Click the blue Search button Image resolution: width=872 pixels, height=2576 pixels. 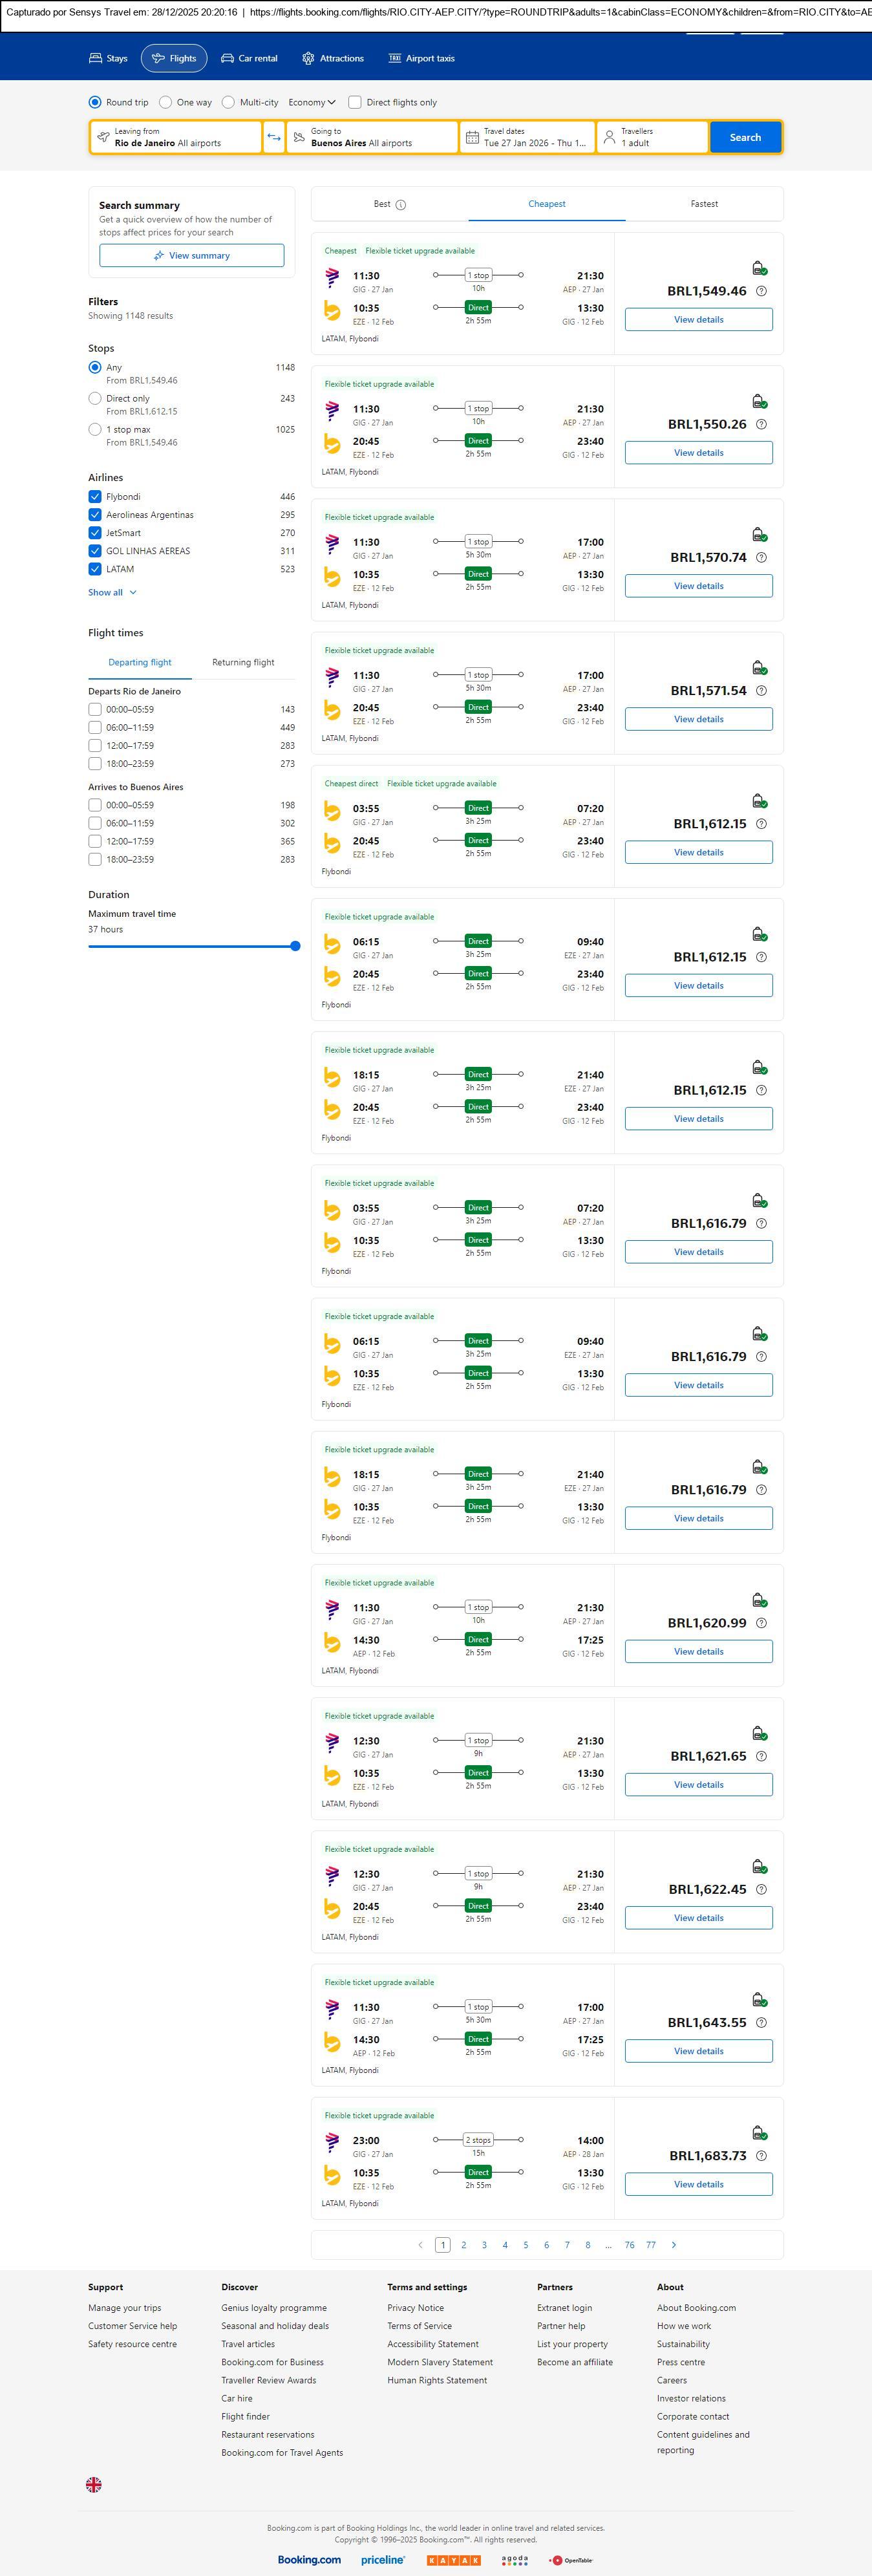tap(745, 137)
